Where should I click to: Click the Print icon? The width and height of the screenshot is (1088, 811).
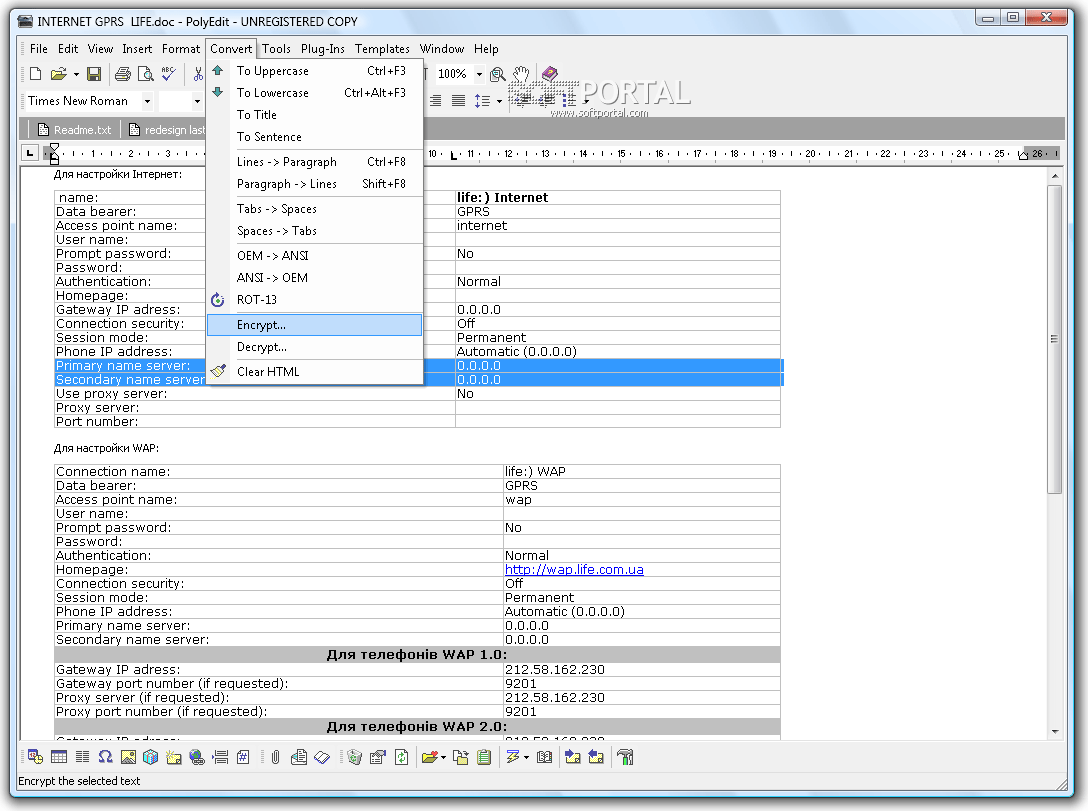point(123,74)
